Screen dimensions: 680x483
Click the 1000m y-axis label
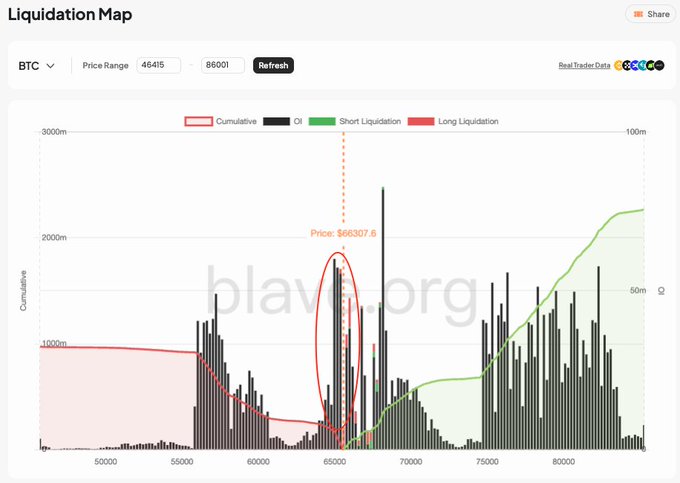(x=54, y=343)
